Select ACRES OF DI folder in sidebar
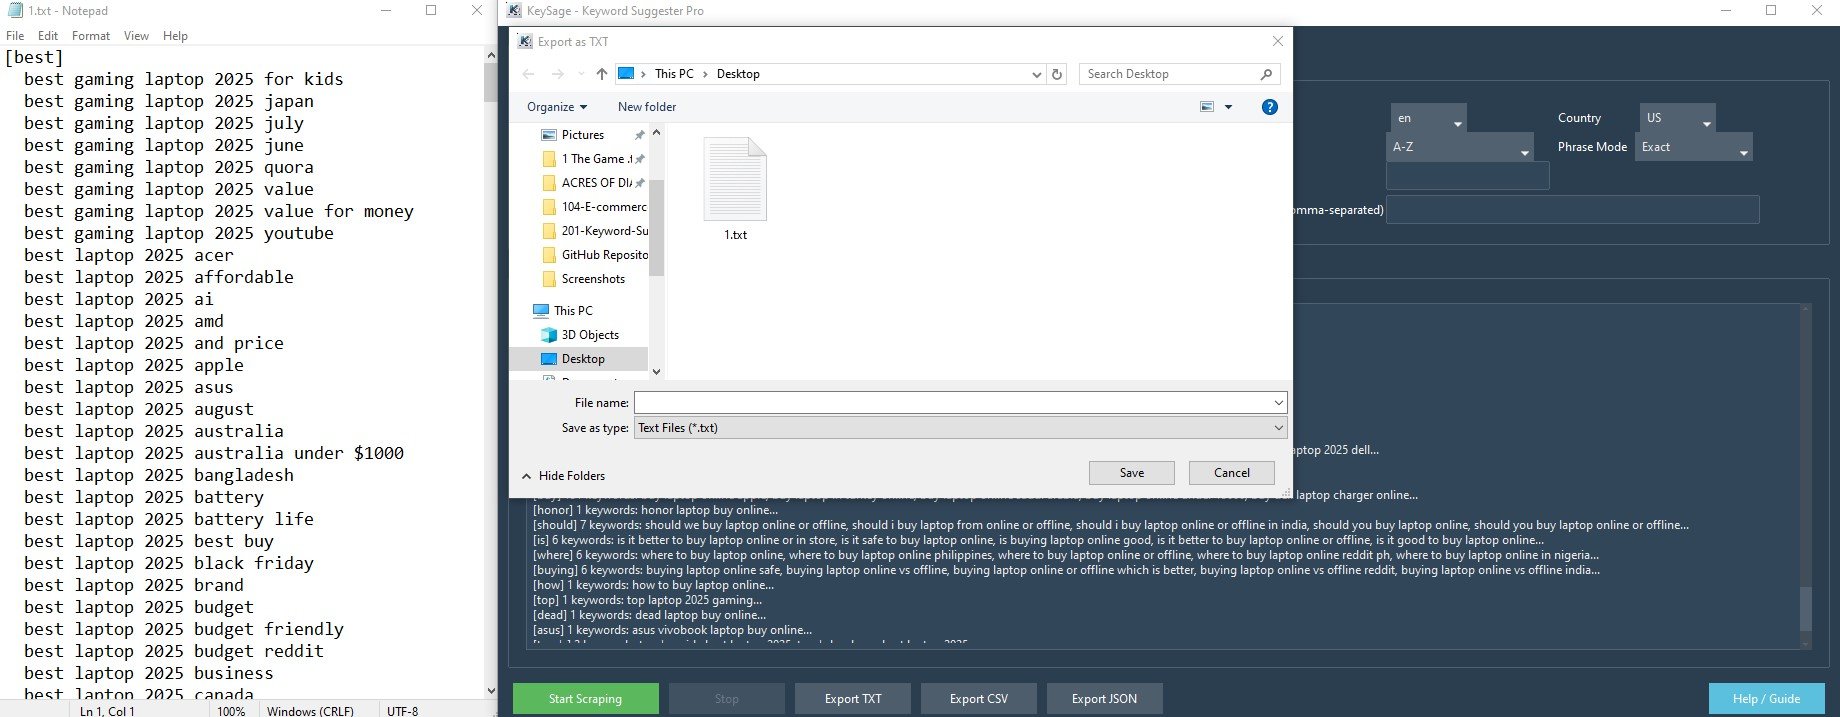 (594, 183)
